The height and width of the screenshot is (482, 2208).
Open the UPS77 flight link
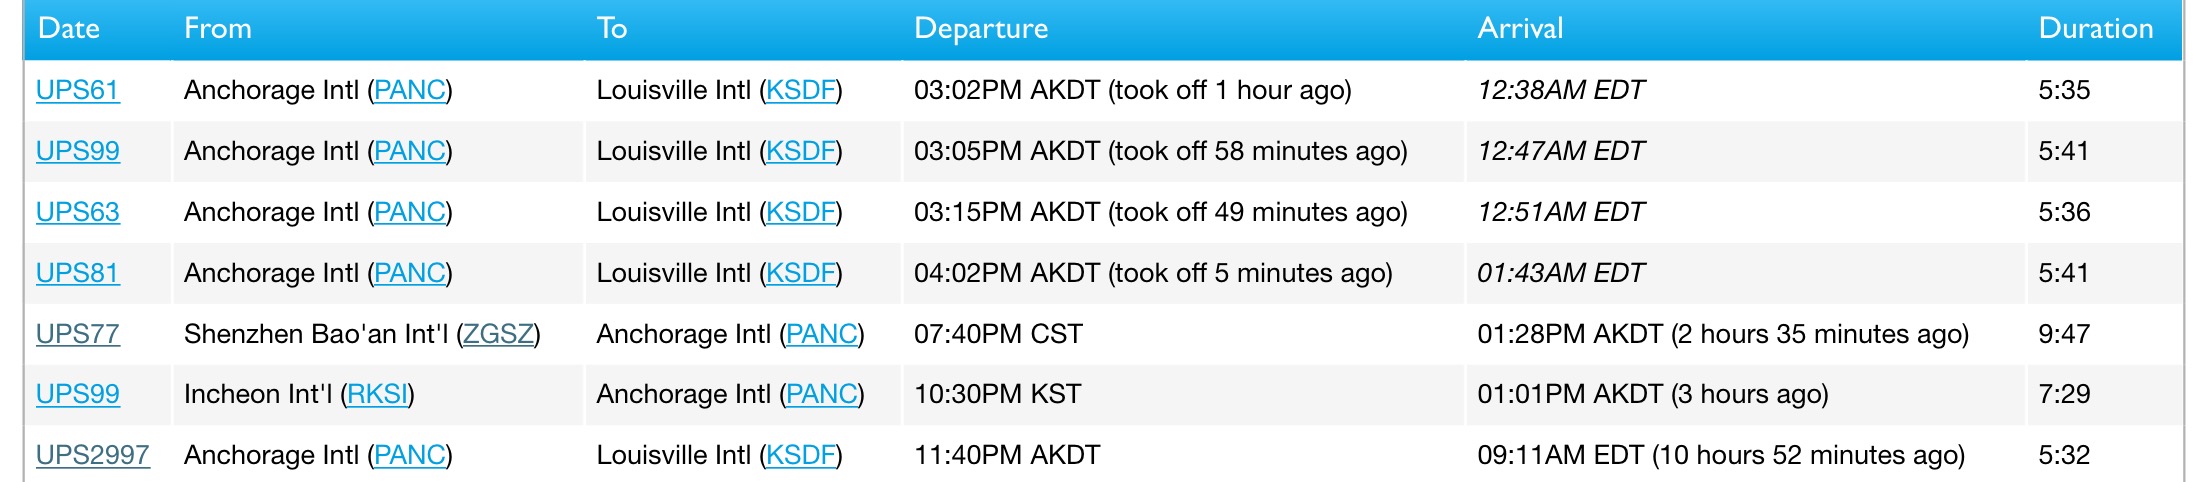point(77,334)
